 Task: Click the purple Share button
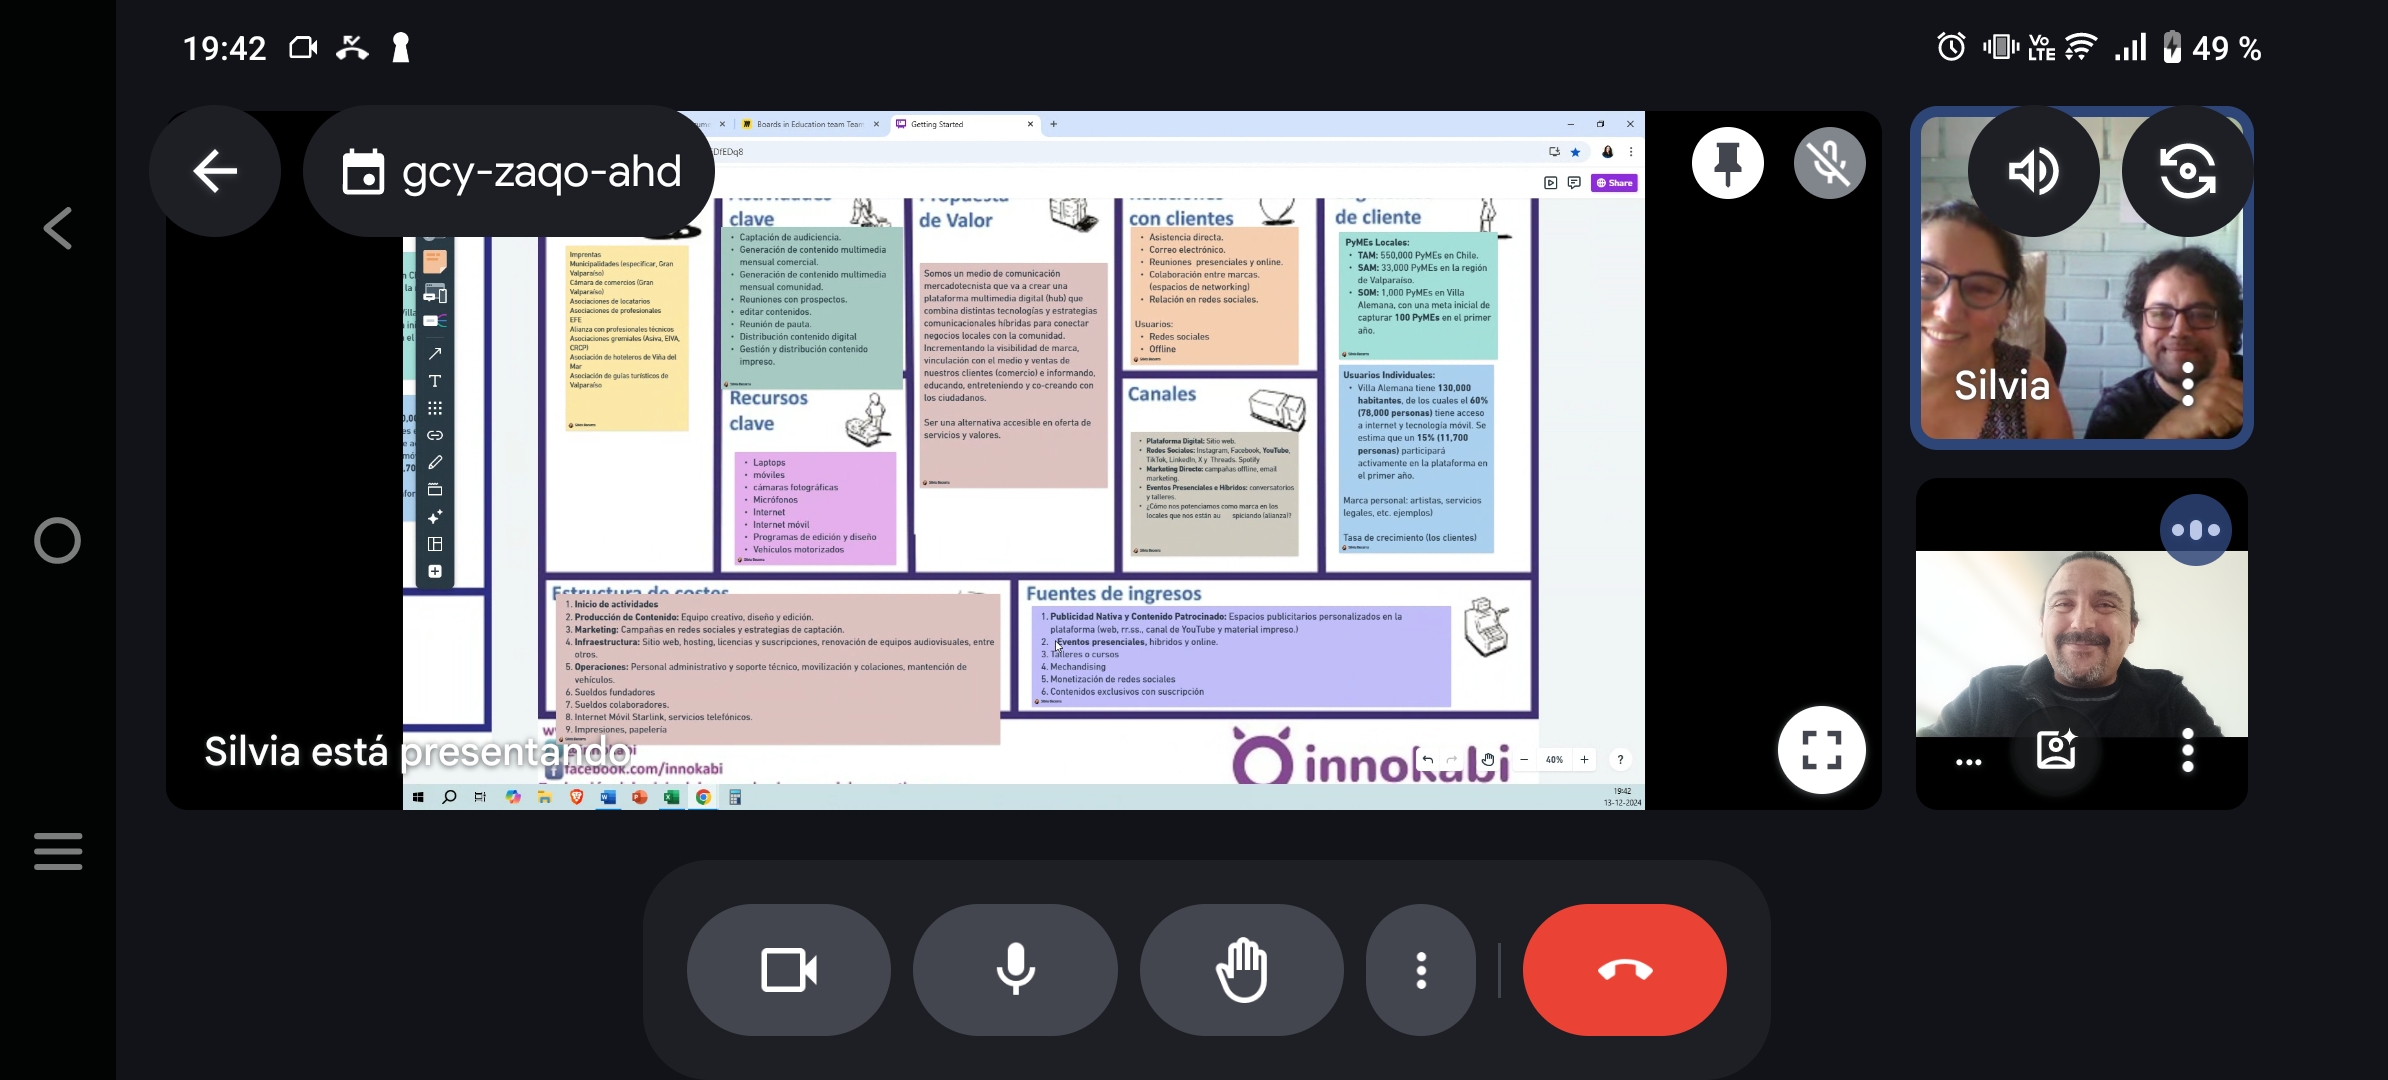coord(1614,183)
